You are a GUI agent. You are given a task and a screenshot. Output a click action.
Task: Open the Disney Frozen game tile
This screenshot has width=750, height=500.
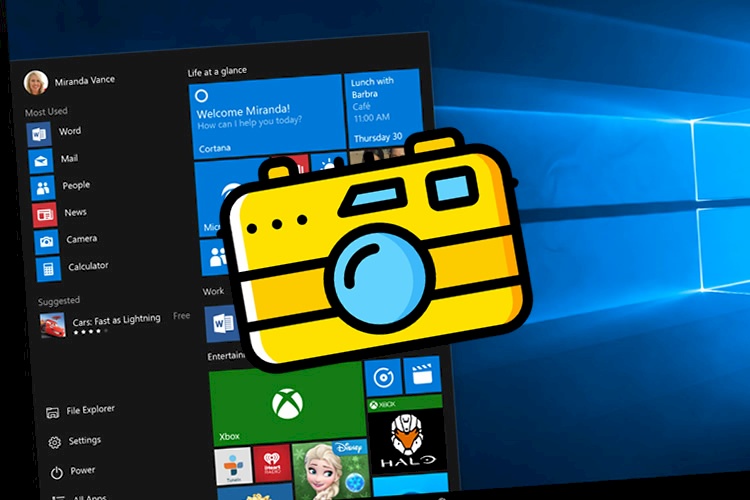tap(331, 469)
